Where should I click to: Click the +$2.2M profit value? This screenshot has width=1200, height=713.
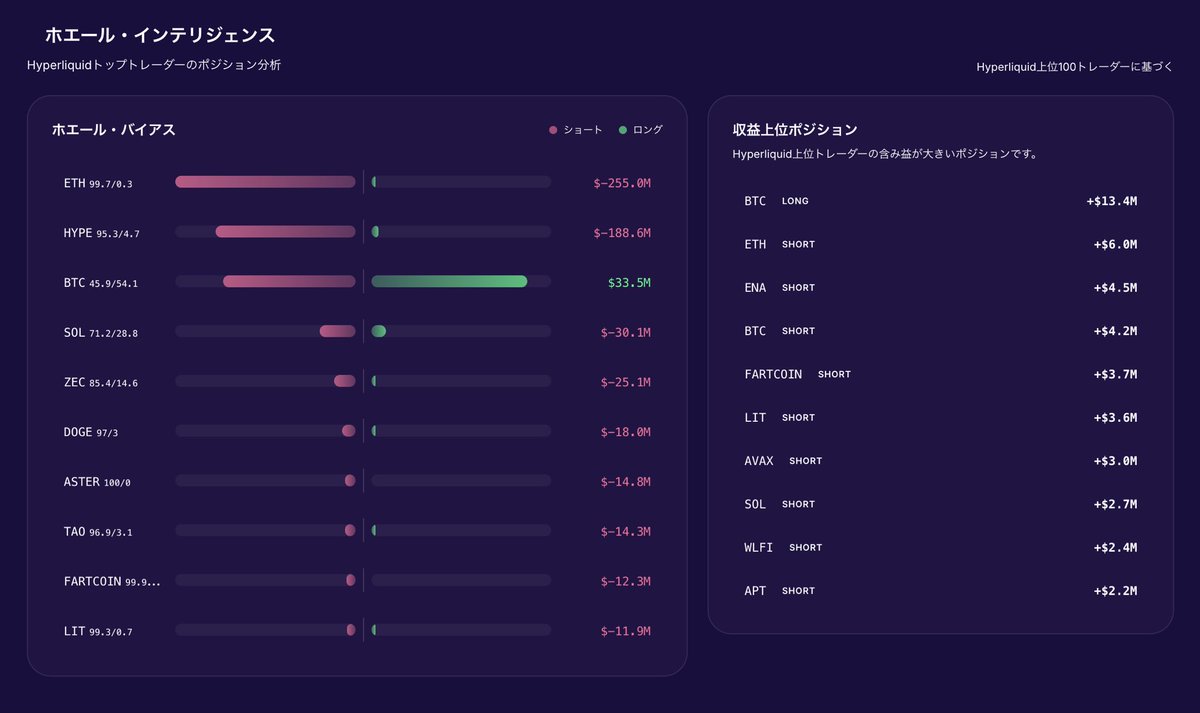point(1116,591)
